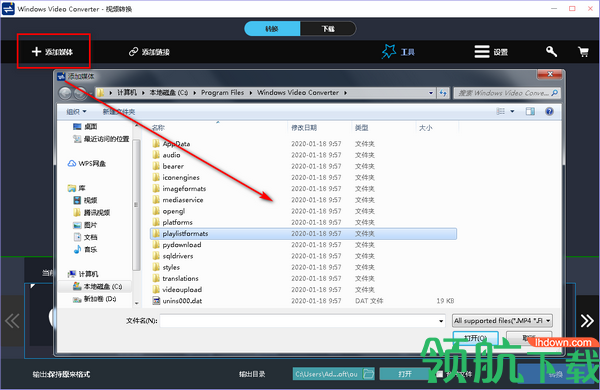This screenshot has width=600, height=390.
Task: Open the Tools star icon
Action: [389, 51]
